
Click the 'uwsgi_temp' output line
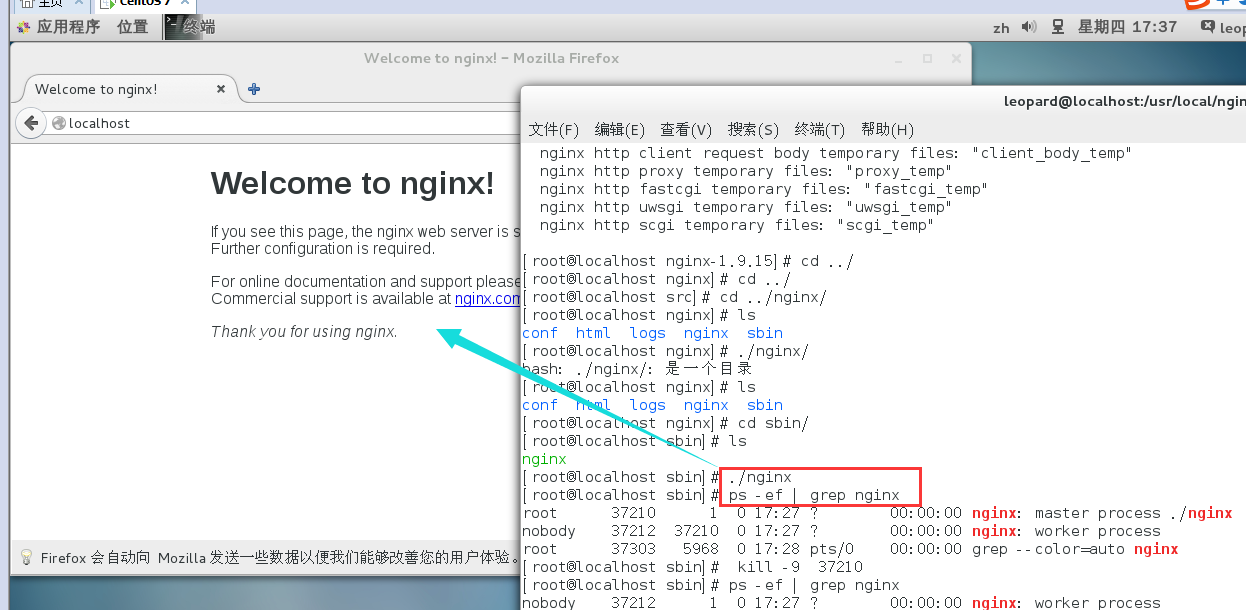[x=745, y=207]
